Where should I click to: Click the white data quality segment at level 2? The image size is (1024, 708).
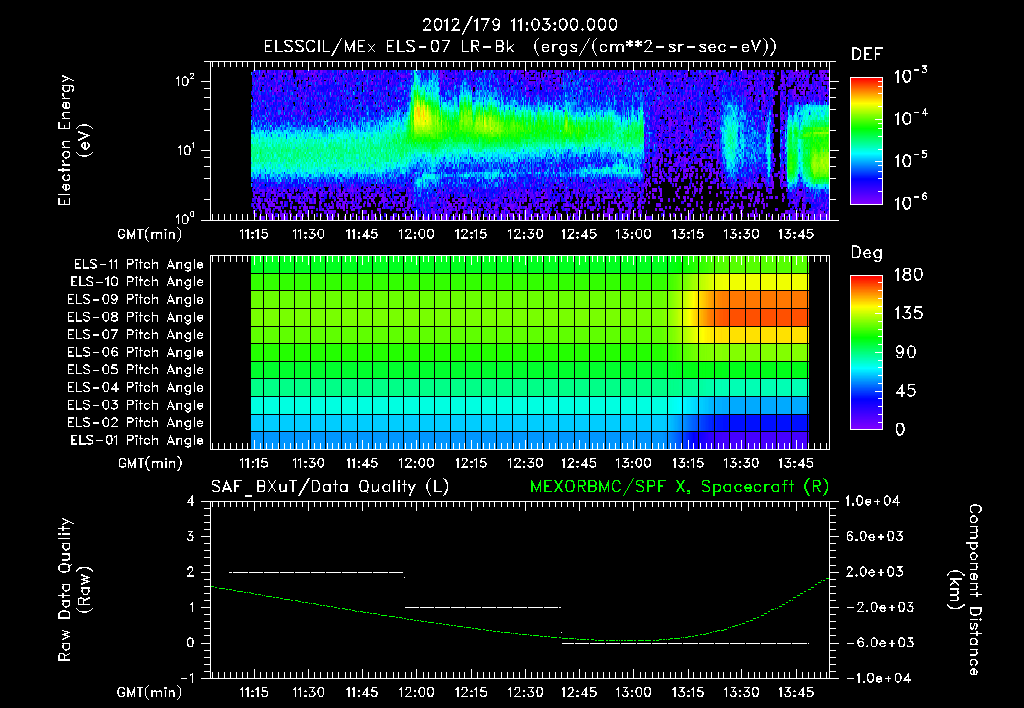(x=316, y=572)
